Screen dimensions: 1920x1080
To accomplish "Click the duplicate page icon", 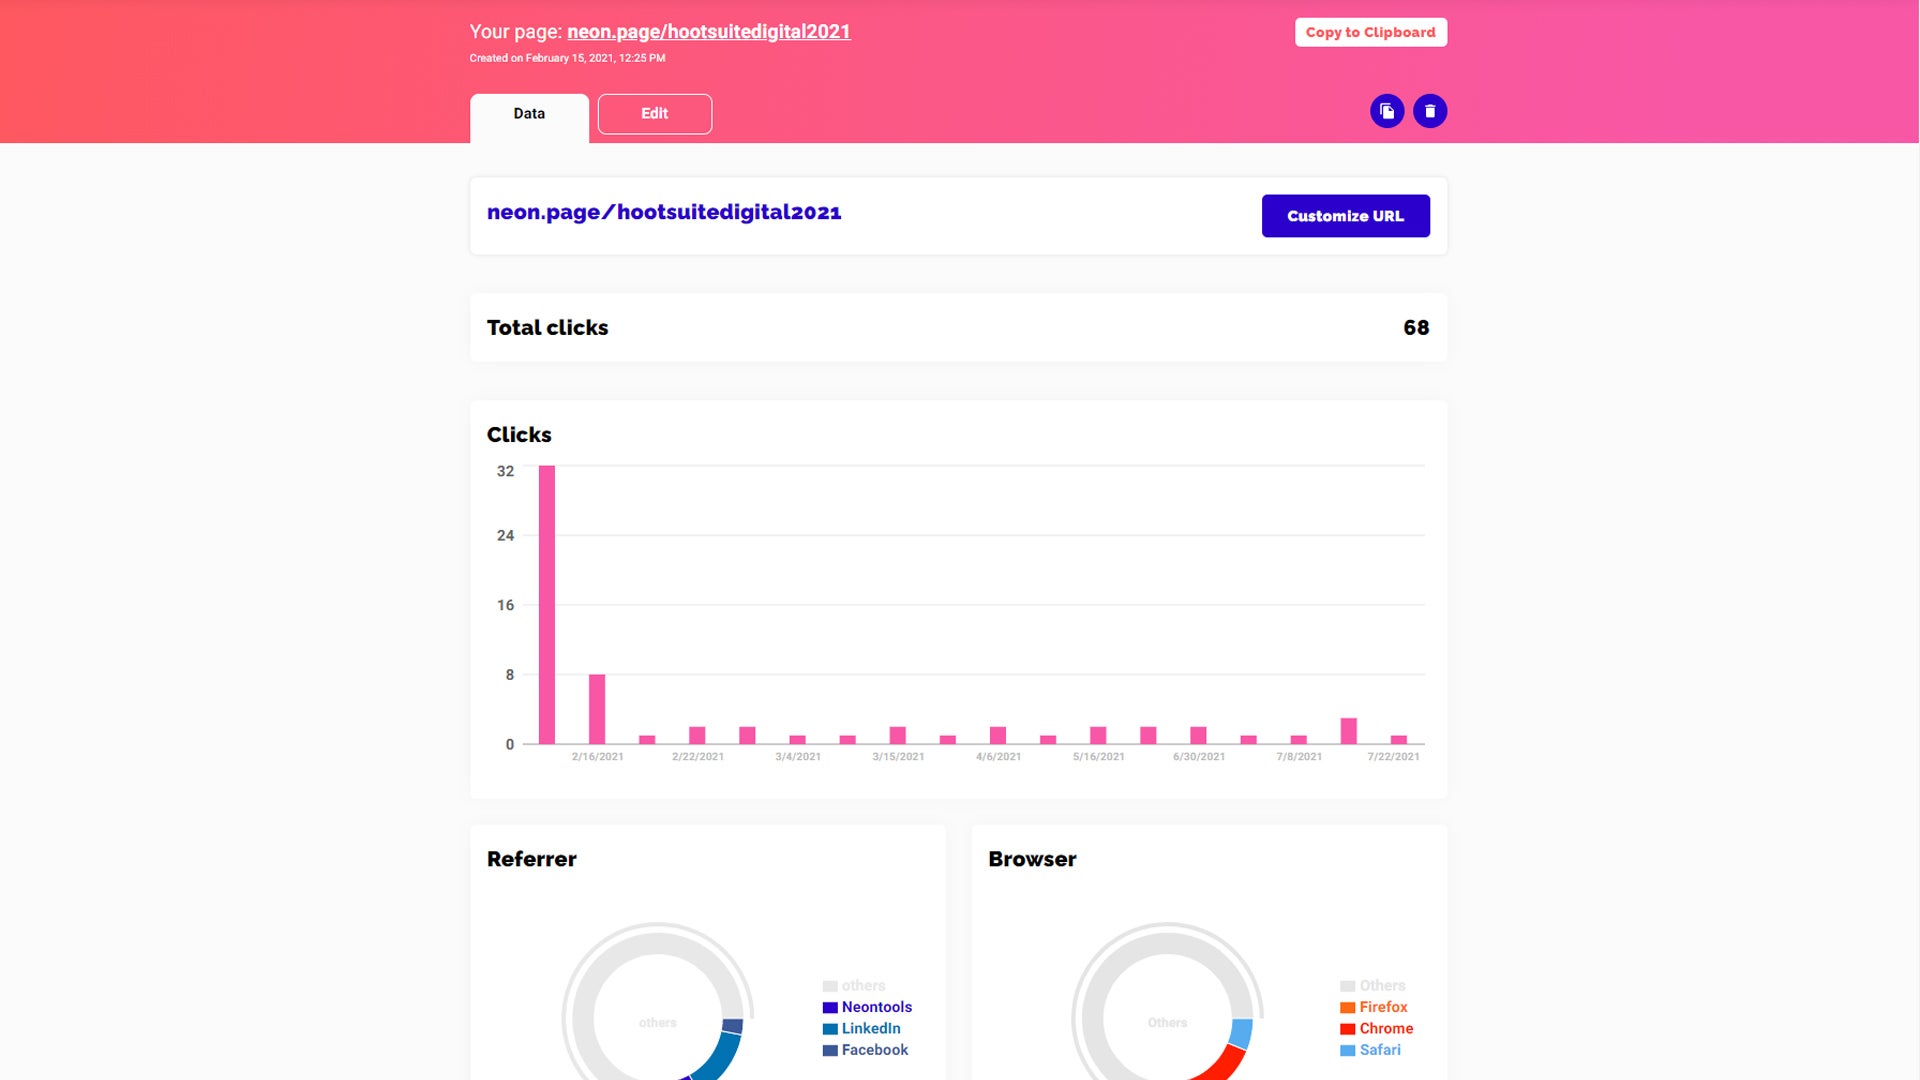I will (1387, 111).
